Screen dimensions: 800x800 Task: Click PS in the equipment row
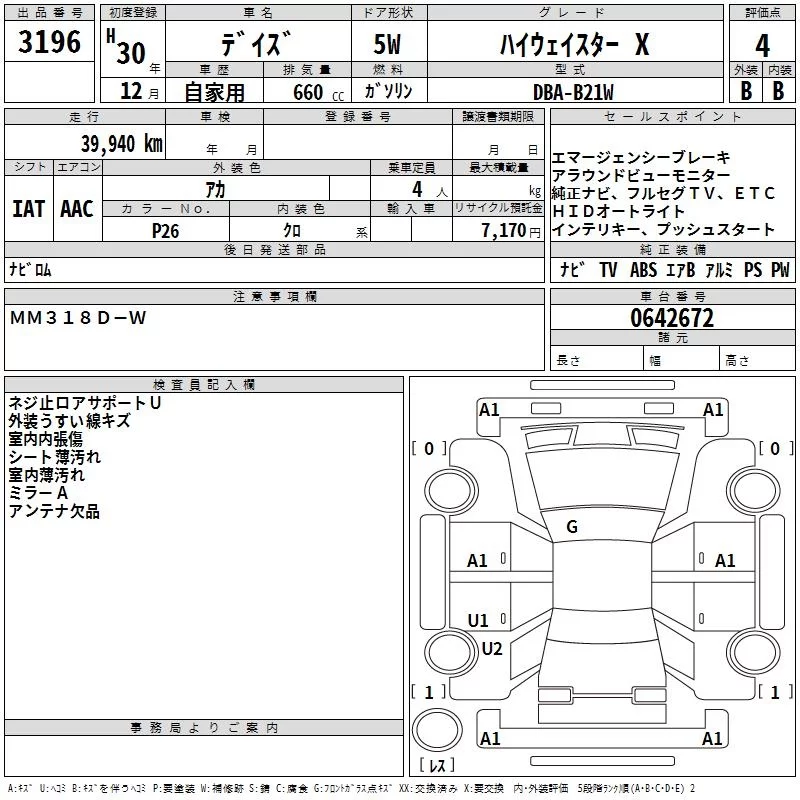point(753,270)
